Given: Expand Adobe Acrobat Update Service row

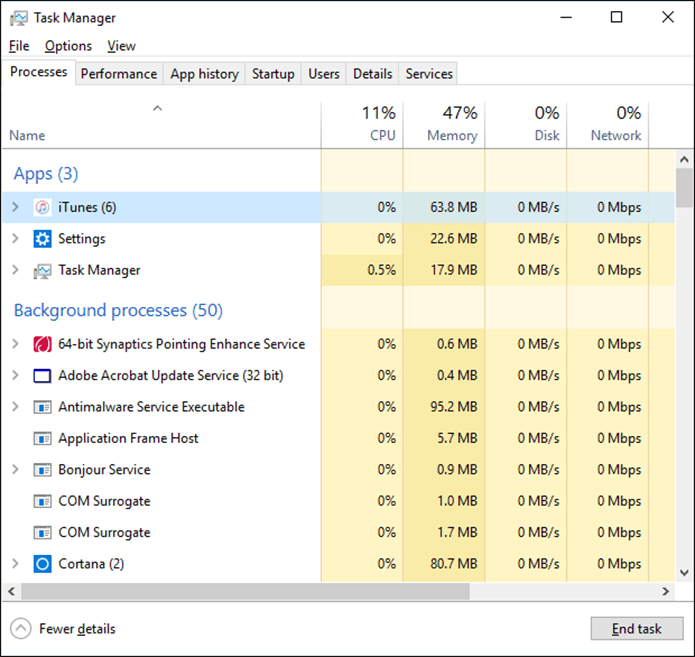Looking at the screenshot, I should [16, 375].
